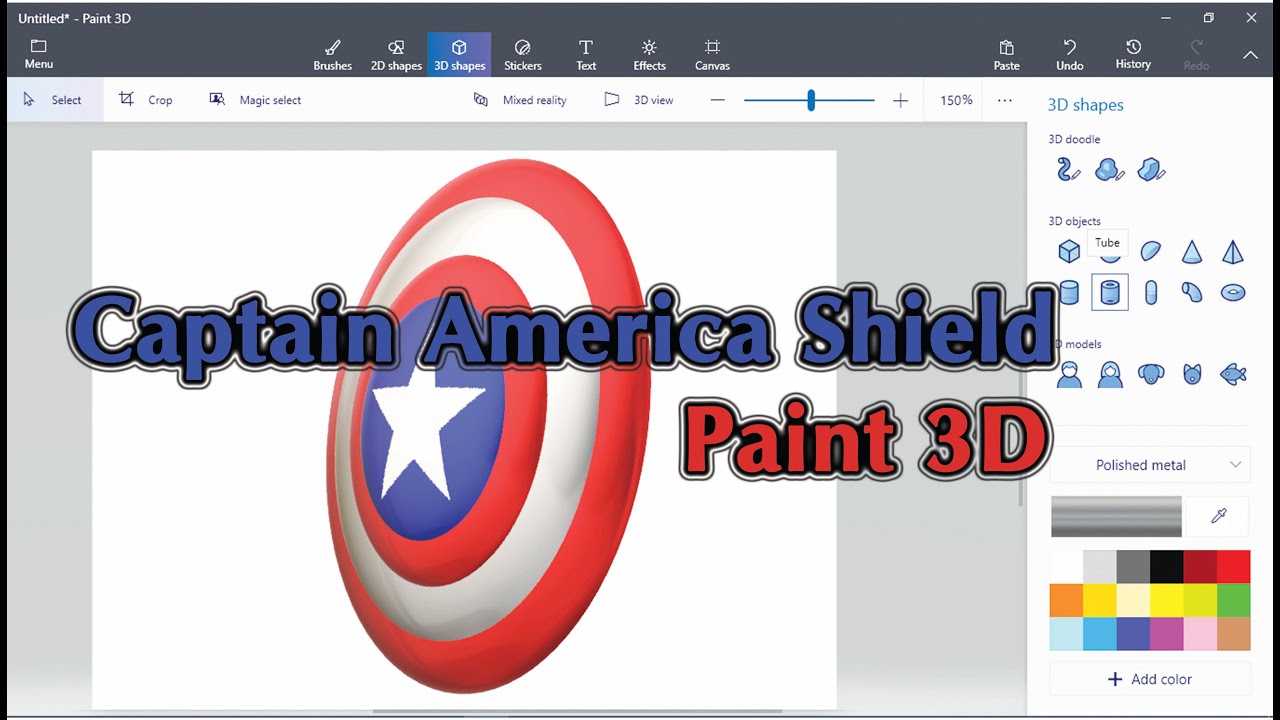Activate the Select tool
This screenshot has width=1280, height=720.
[54, 100]
